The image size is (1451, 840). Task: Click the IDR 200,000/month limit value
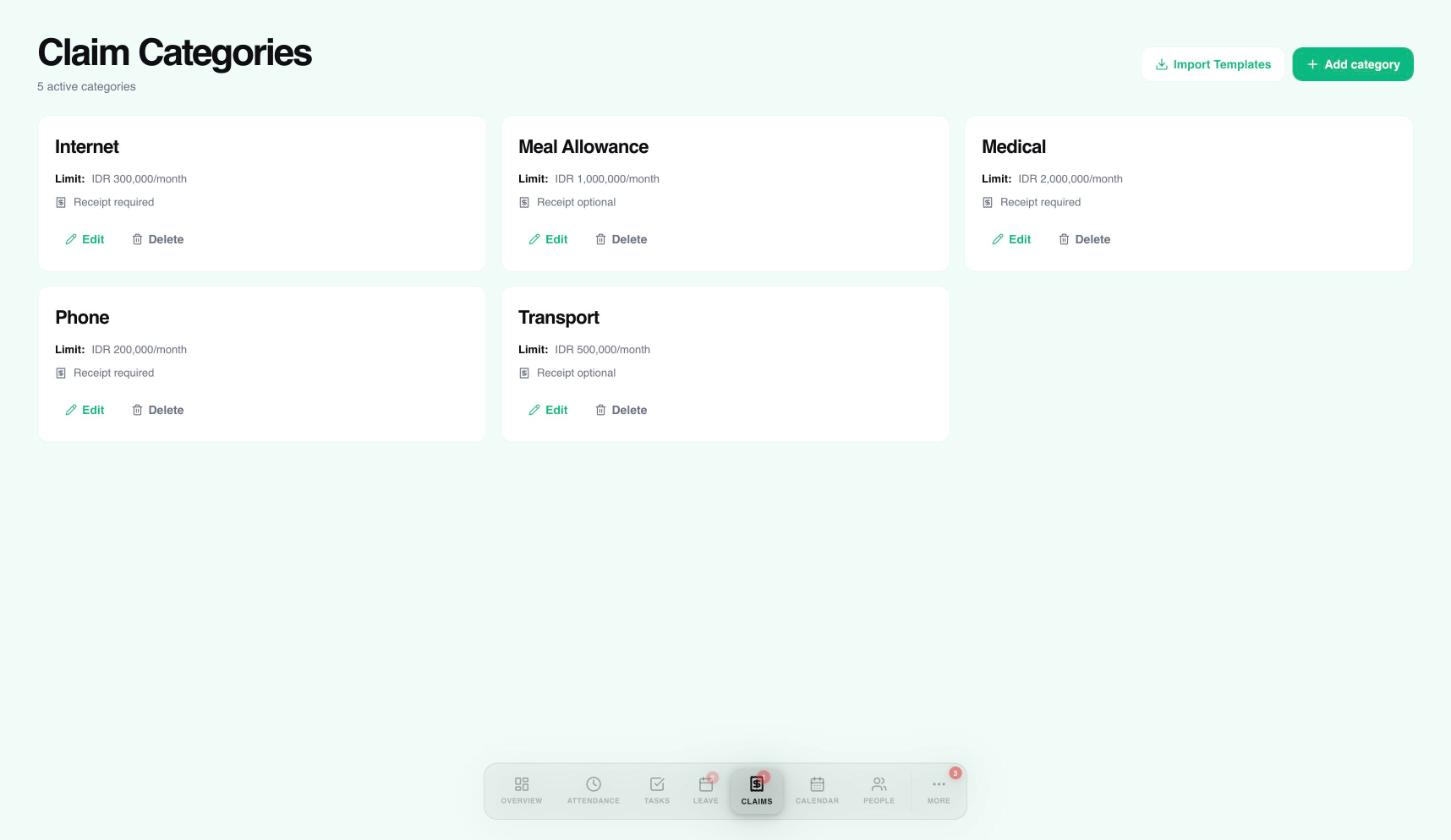(139, 350)
